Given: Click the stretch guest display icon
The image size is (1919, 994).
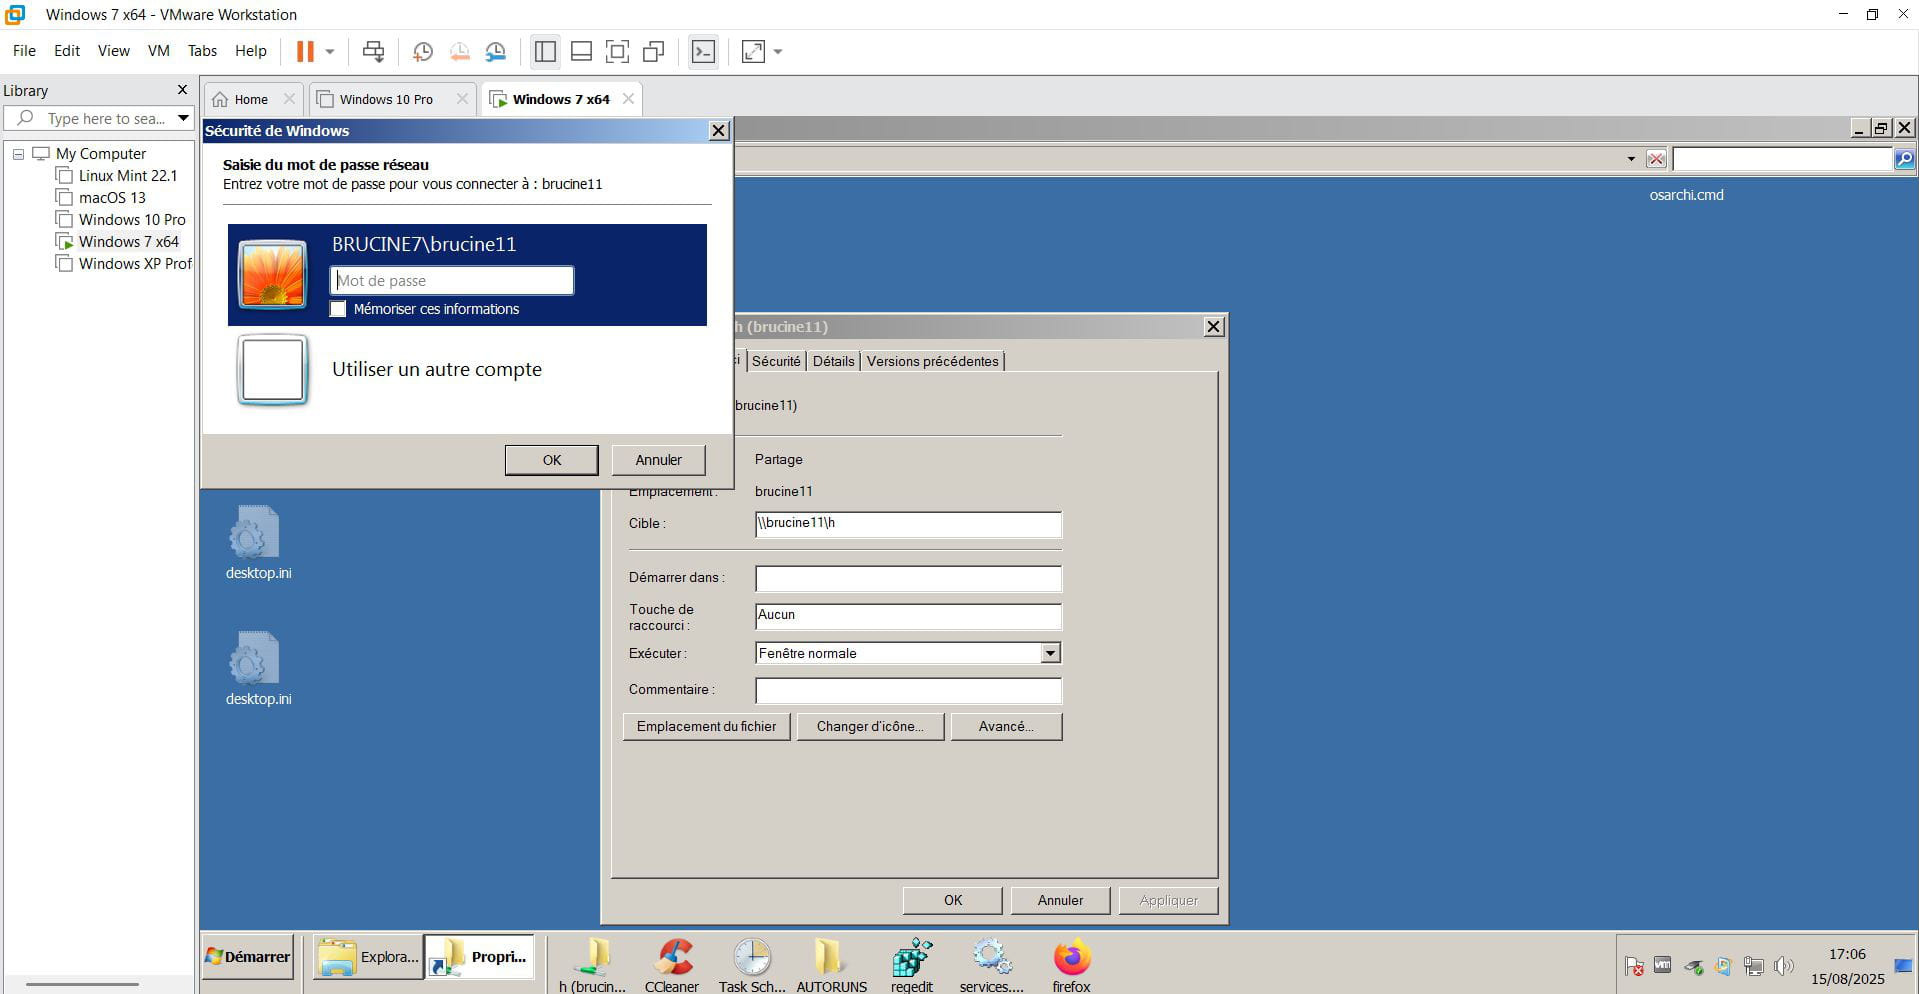Looking at the screenshot, I should [753, 51].
